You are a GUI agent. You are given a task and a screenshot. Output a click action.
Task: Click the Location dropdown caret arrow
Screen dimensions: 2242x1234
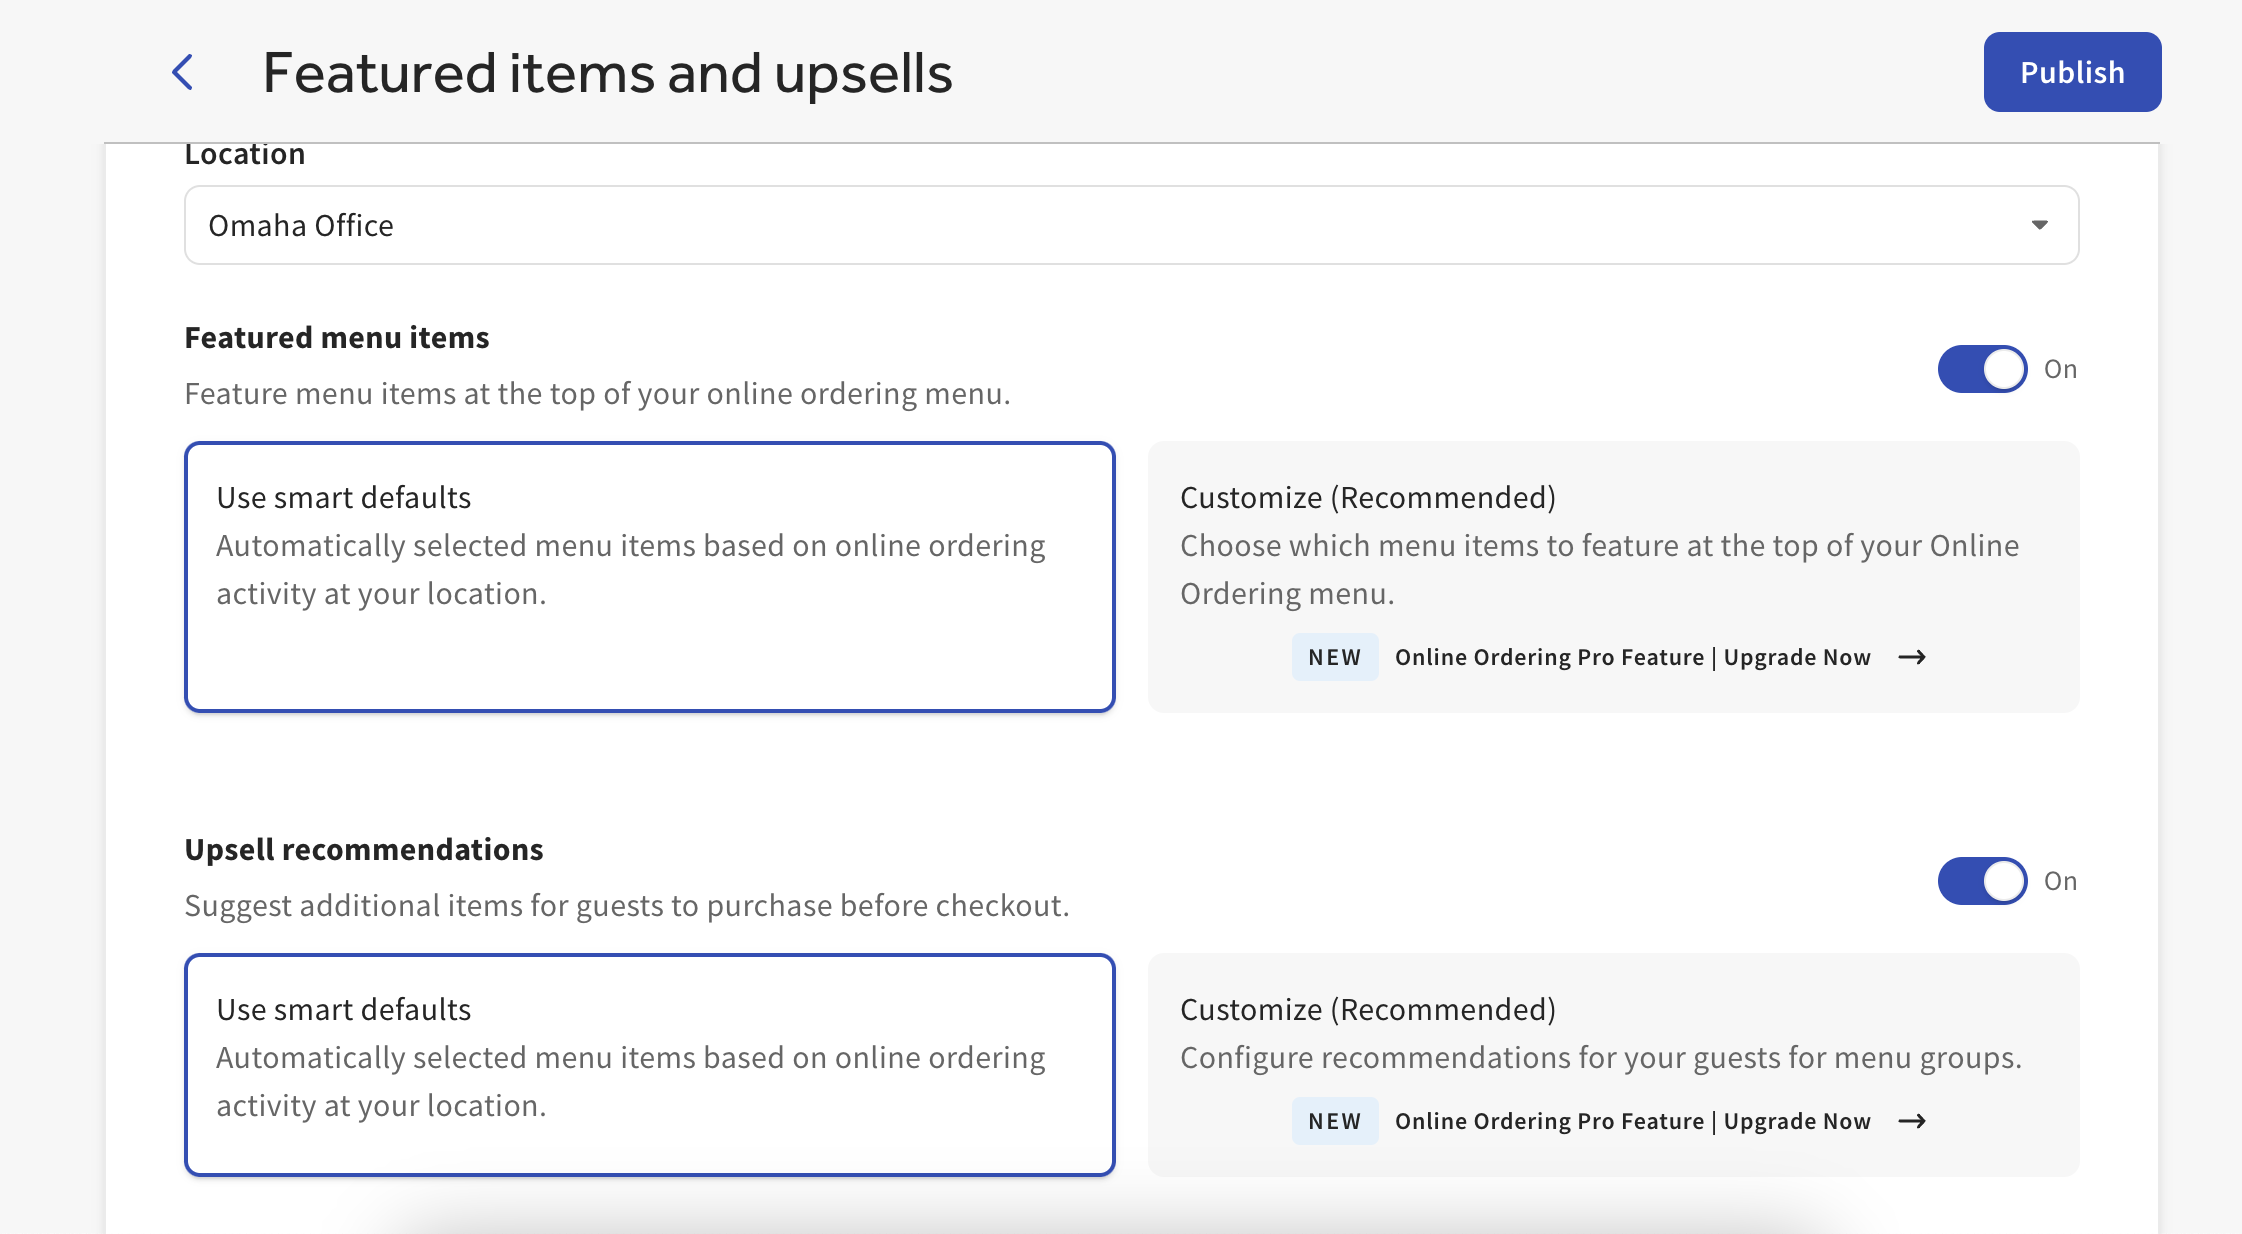coord(2039,225)
